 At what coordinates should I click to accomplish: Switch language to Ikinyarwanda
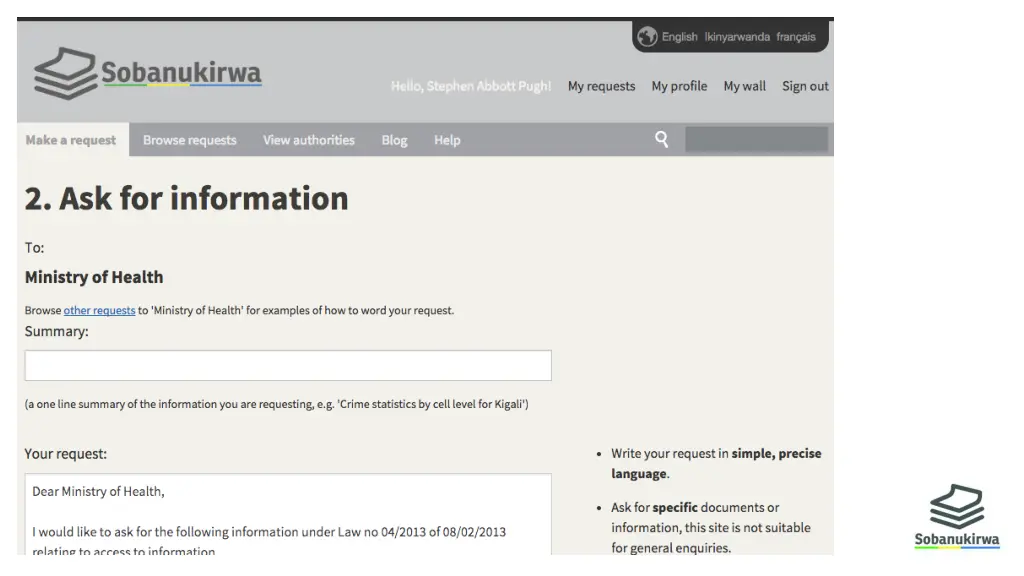737,37
